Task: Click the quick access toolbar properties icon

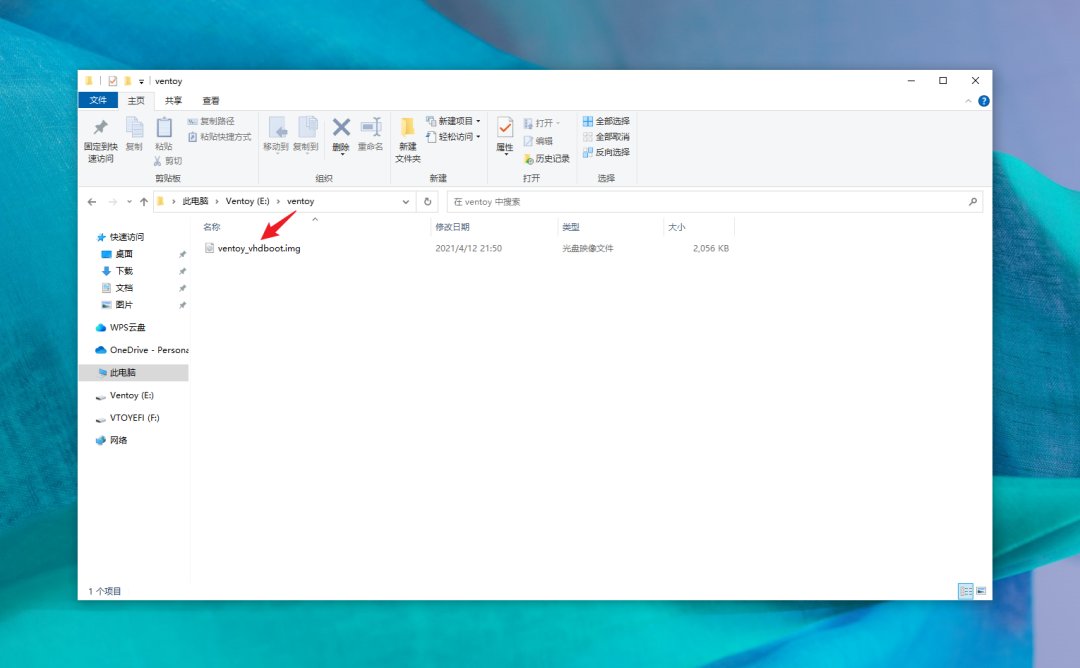Action: click(112, 81)
